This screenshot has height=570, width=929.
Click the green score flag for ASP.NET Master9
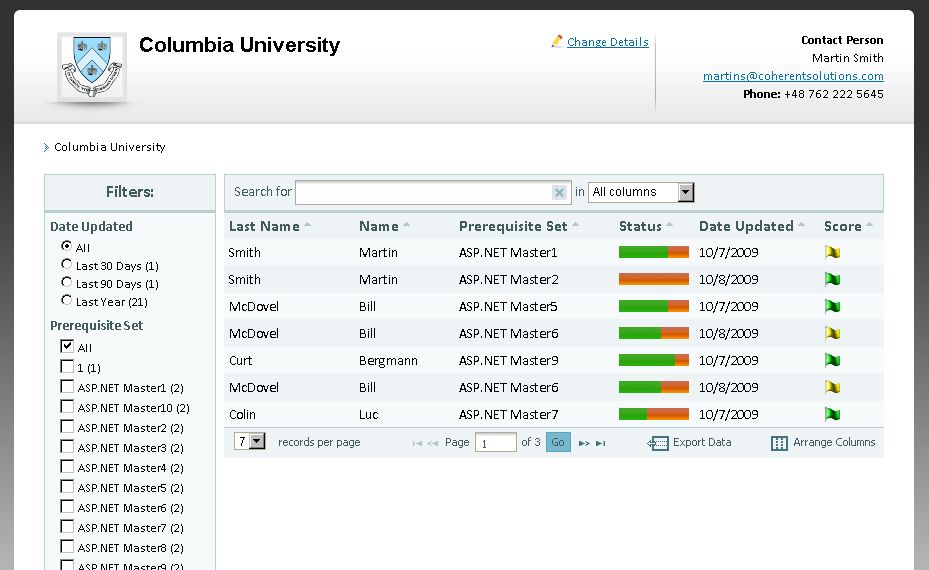(x=832, y=360)
